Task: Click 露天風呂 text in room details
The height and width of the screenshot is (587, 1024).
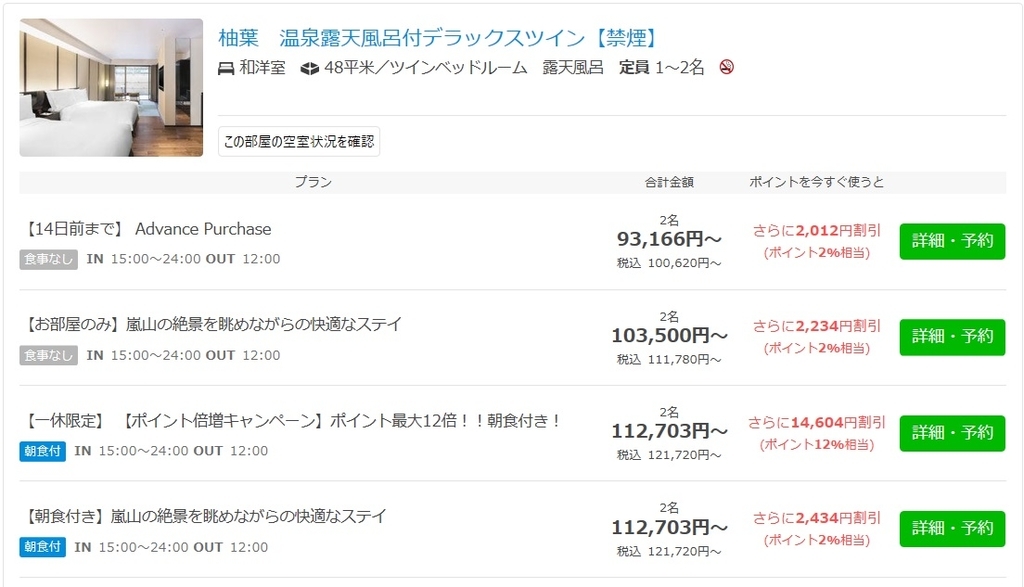Action: point(573,67)
